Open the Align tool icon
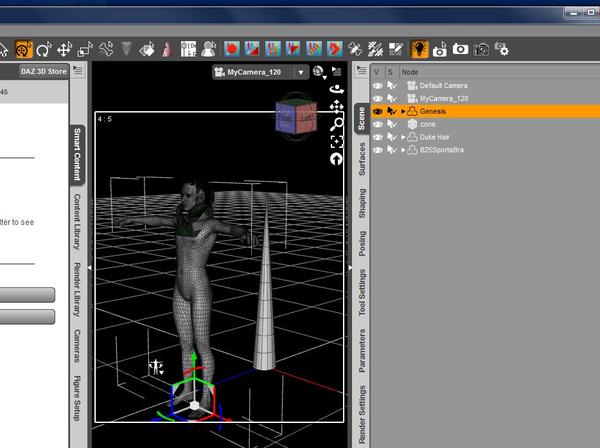 point(188,49)
